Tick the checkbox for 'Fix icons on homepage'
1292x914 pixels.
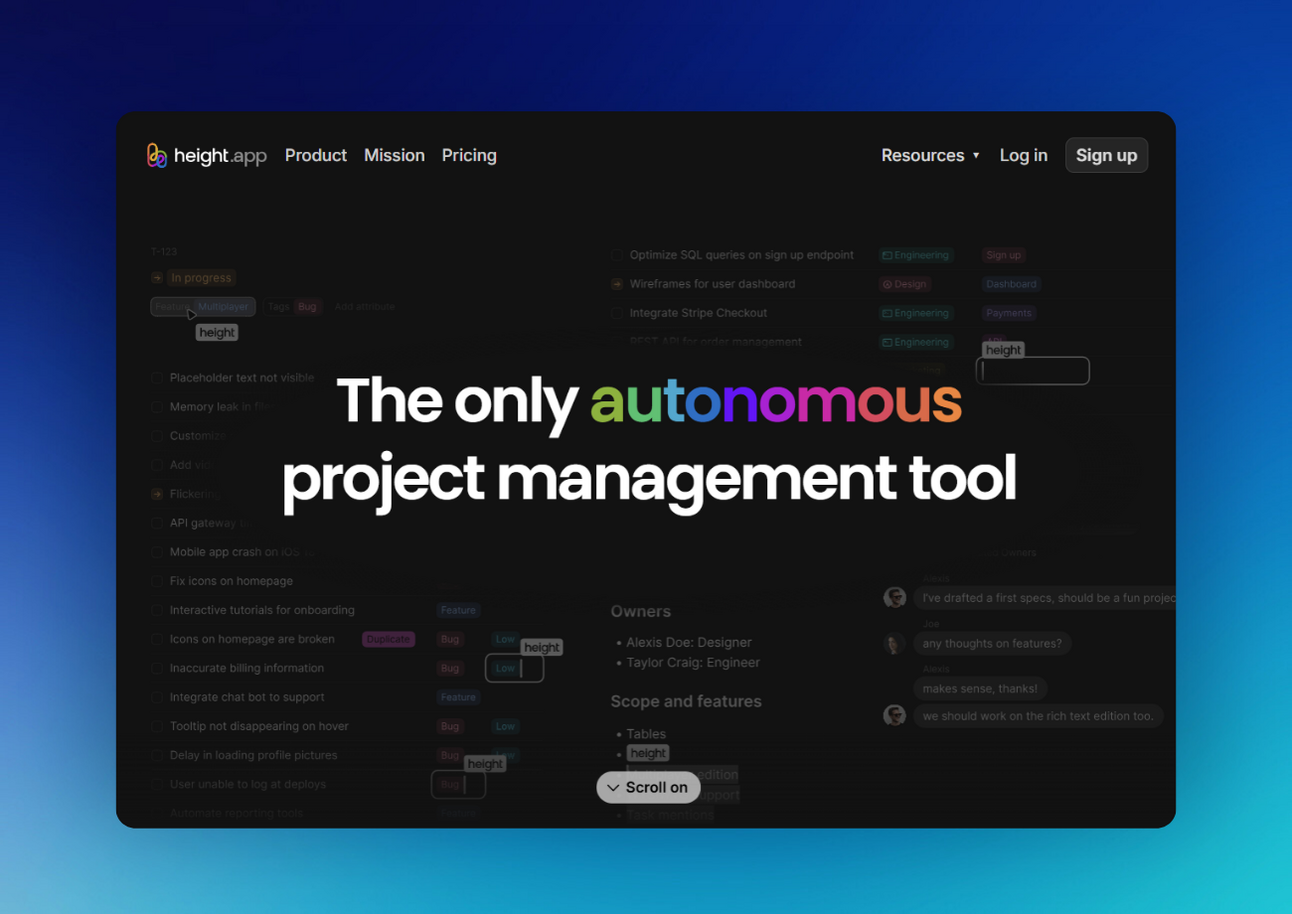[x=157, y=581]
